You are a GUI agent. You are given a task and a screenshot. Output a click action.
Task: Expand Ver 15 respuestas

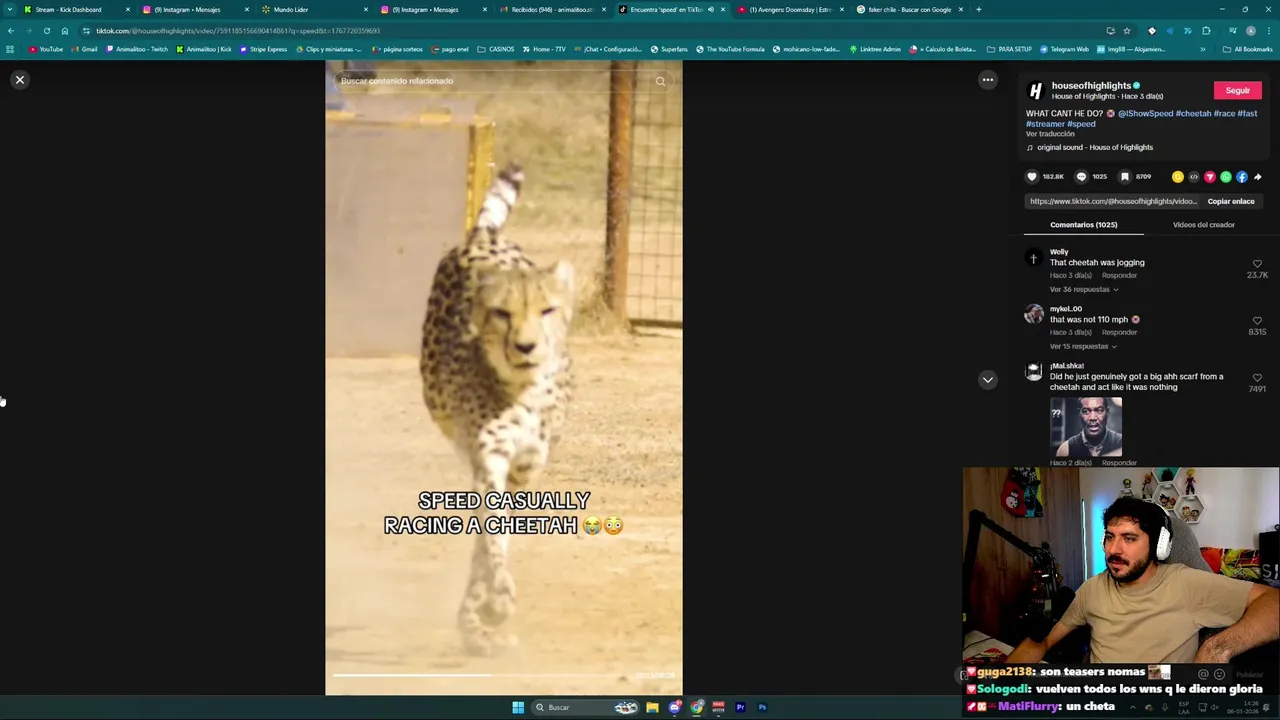click(x=1083, y=347)
